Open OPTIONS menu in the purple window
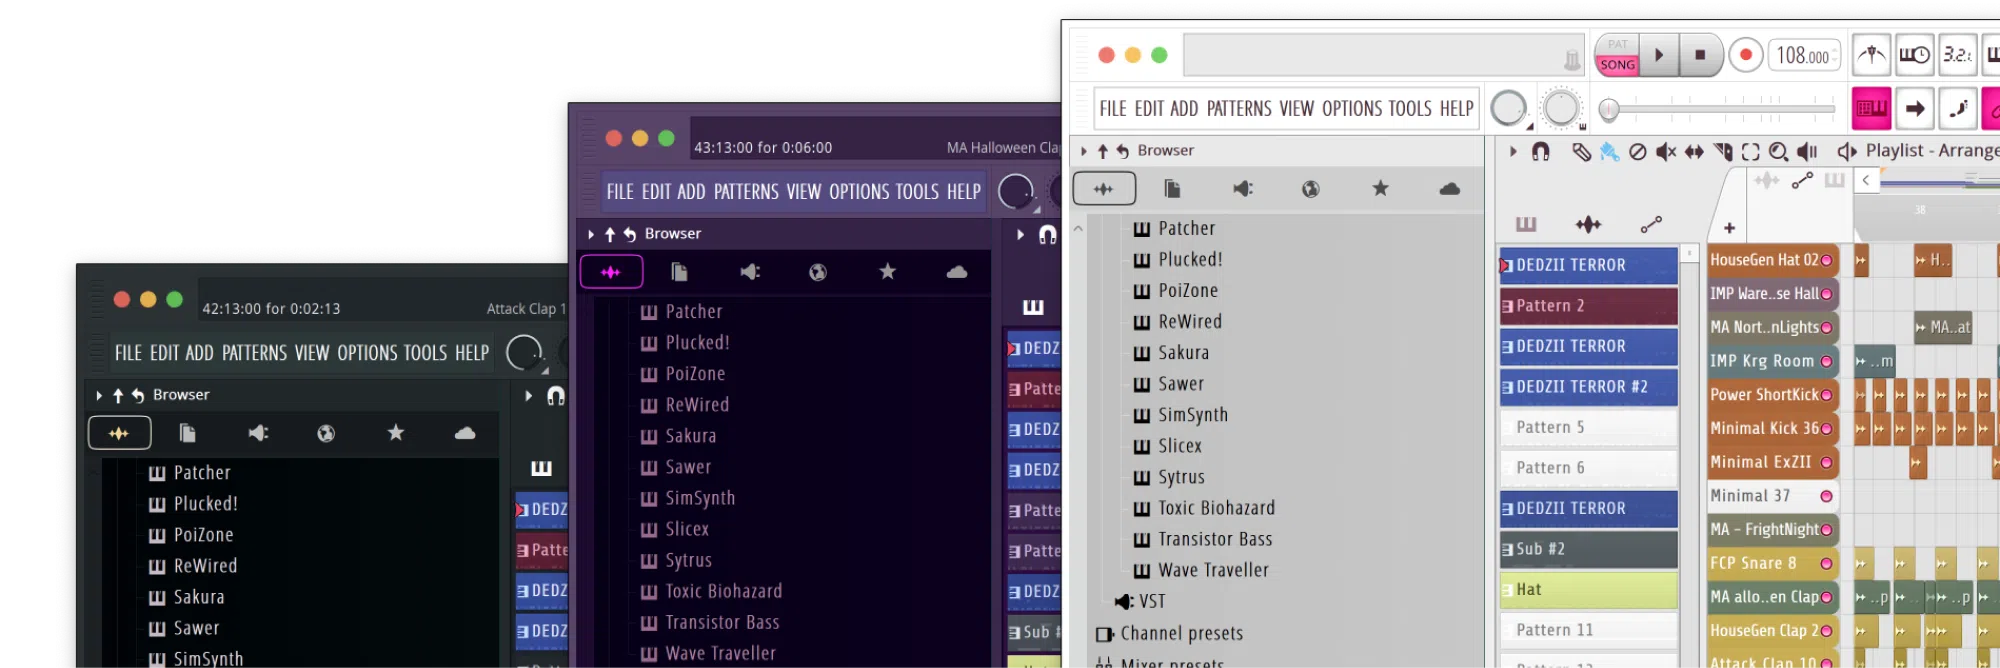 [x=860, y=192]
